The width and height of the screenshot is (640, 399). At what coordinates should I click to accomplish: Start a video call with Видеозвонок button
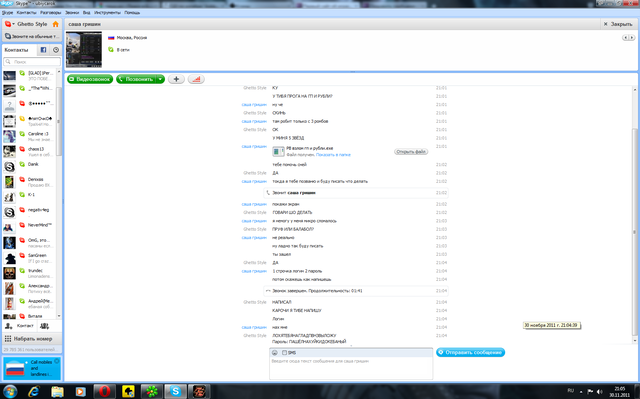tap(90, 79)
